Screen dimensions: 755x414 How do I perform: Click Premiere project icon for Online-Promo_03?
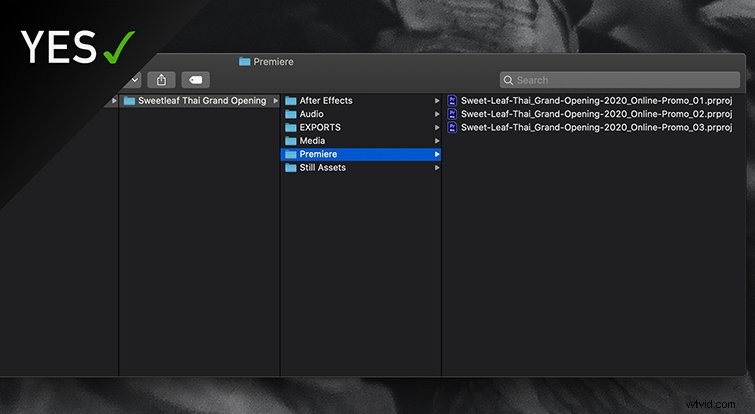tap(452, 128)
